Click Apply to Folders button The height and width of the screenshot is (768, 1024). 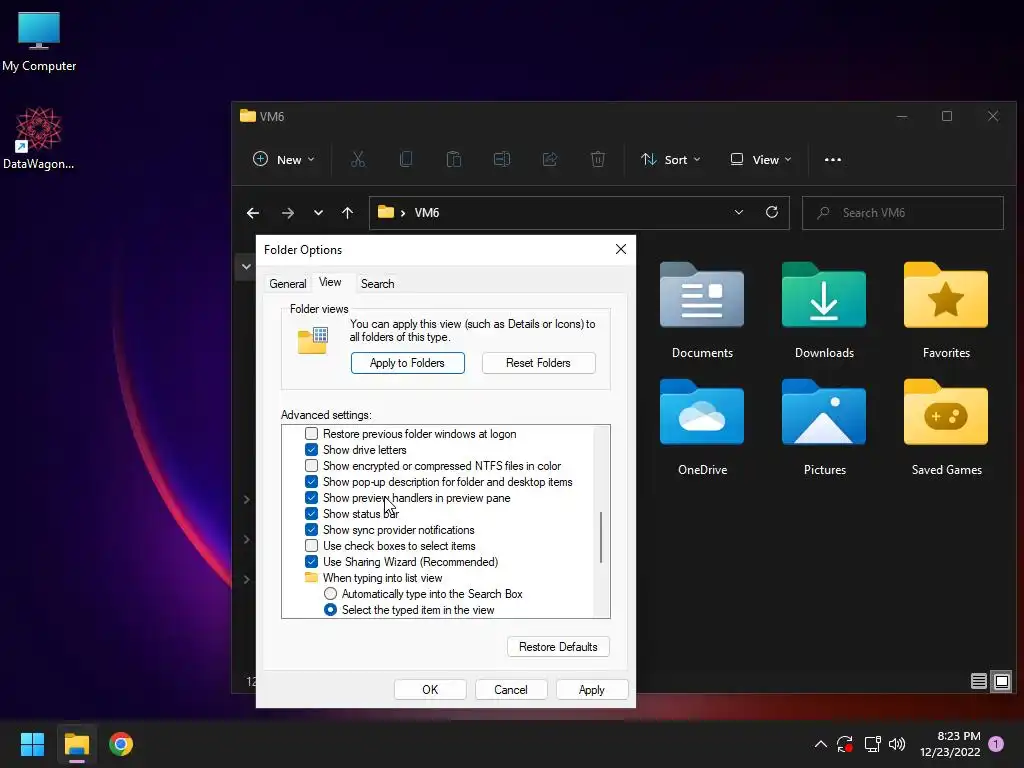click(x=408, y=363)
